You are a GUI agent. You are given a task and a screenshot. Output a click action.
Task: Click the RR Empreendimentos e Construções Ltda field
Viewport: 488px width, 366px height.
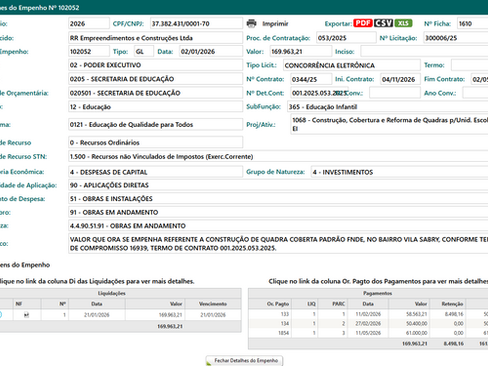(155, 38)
